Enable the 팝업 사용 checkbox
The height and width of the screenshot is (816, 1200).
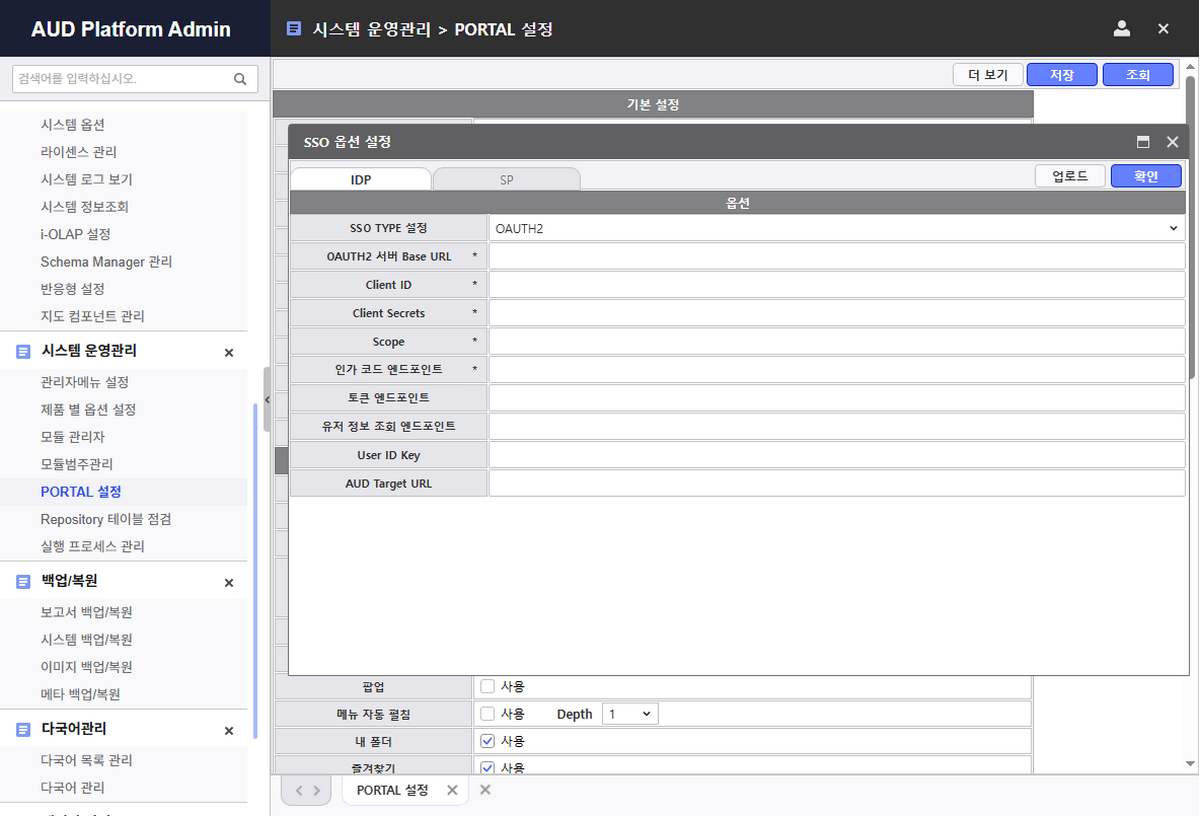pos(488,687)
